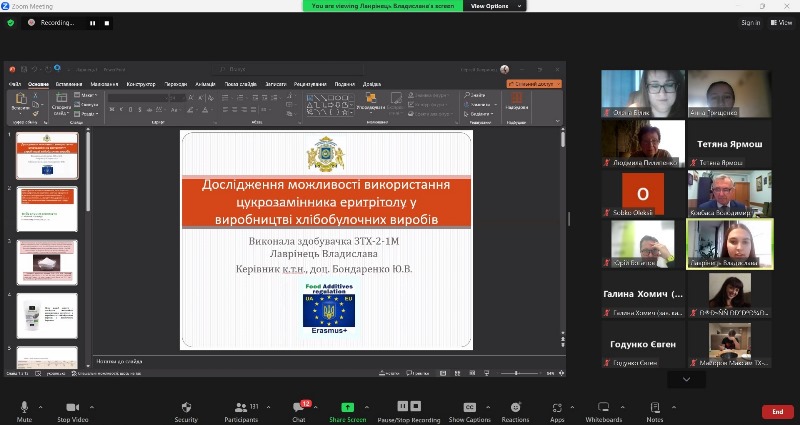Select Тетяна Ярмош participant tile
Screen dimensions: 800x425
[x=730, y=144]
